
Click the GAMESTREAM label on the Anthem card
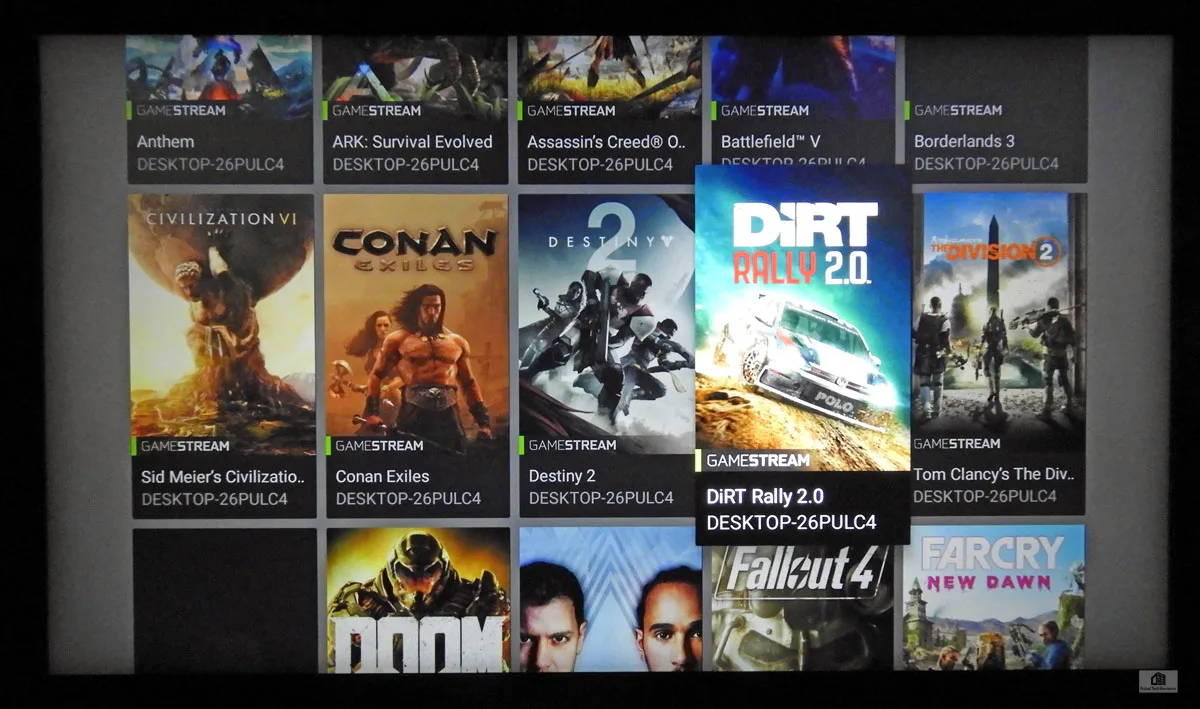pos(179,111)
